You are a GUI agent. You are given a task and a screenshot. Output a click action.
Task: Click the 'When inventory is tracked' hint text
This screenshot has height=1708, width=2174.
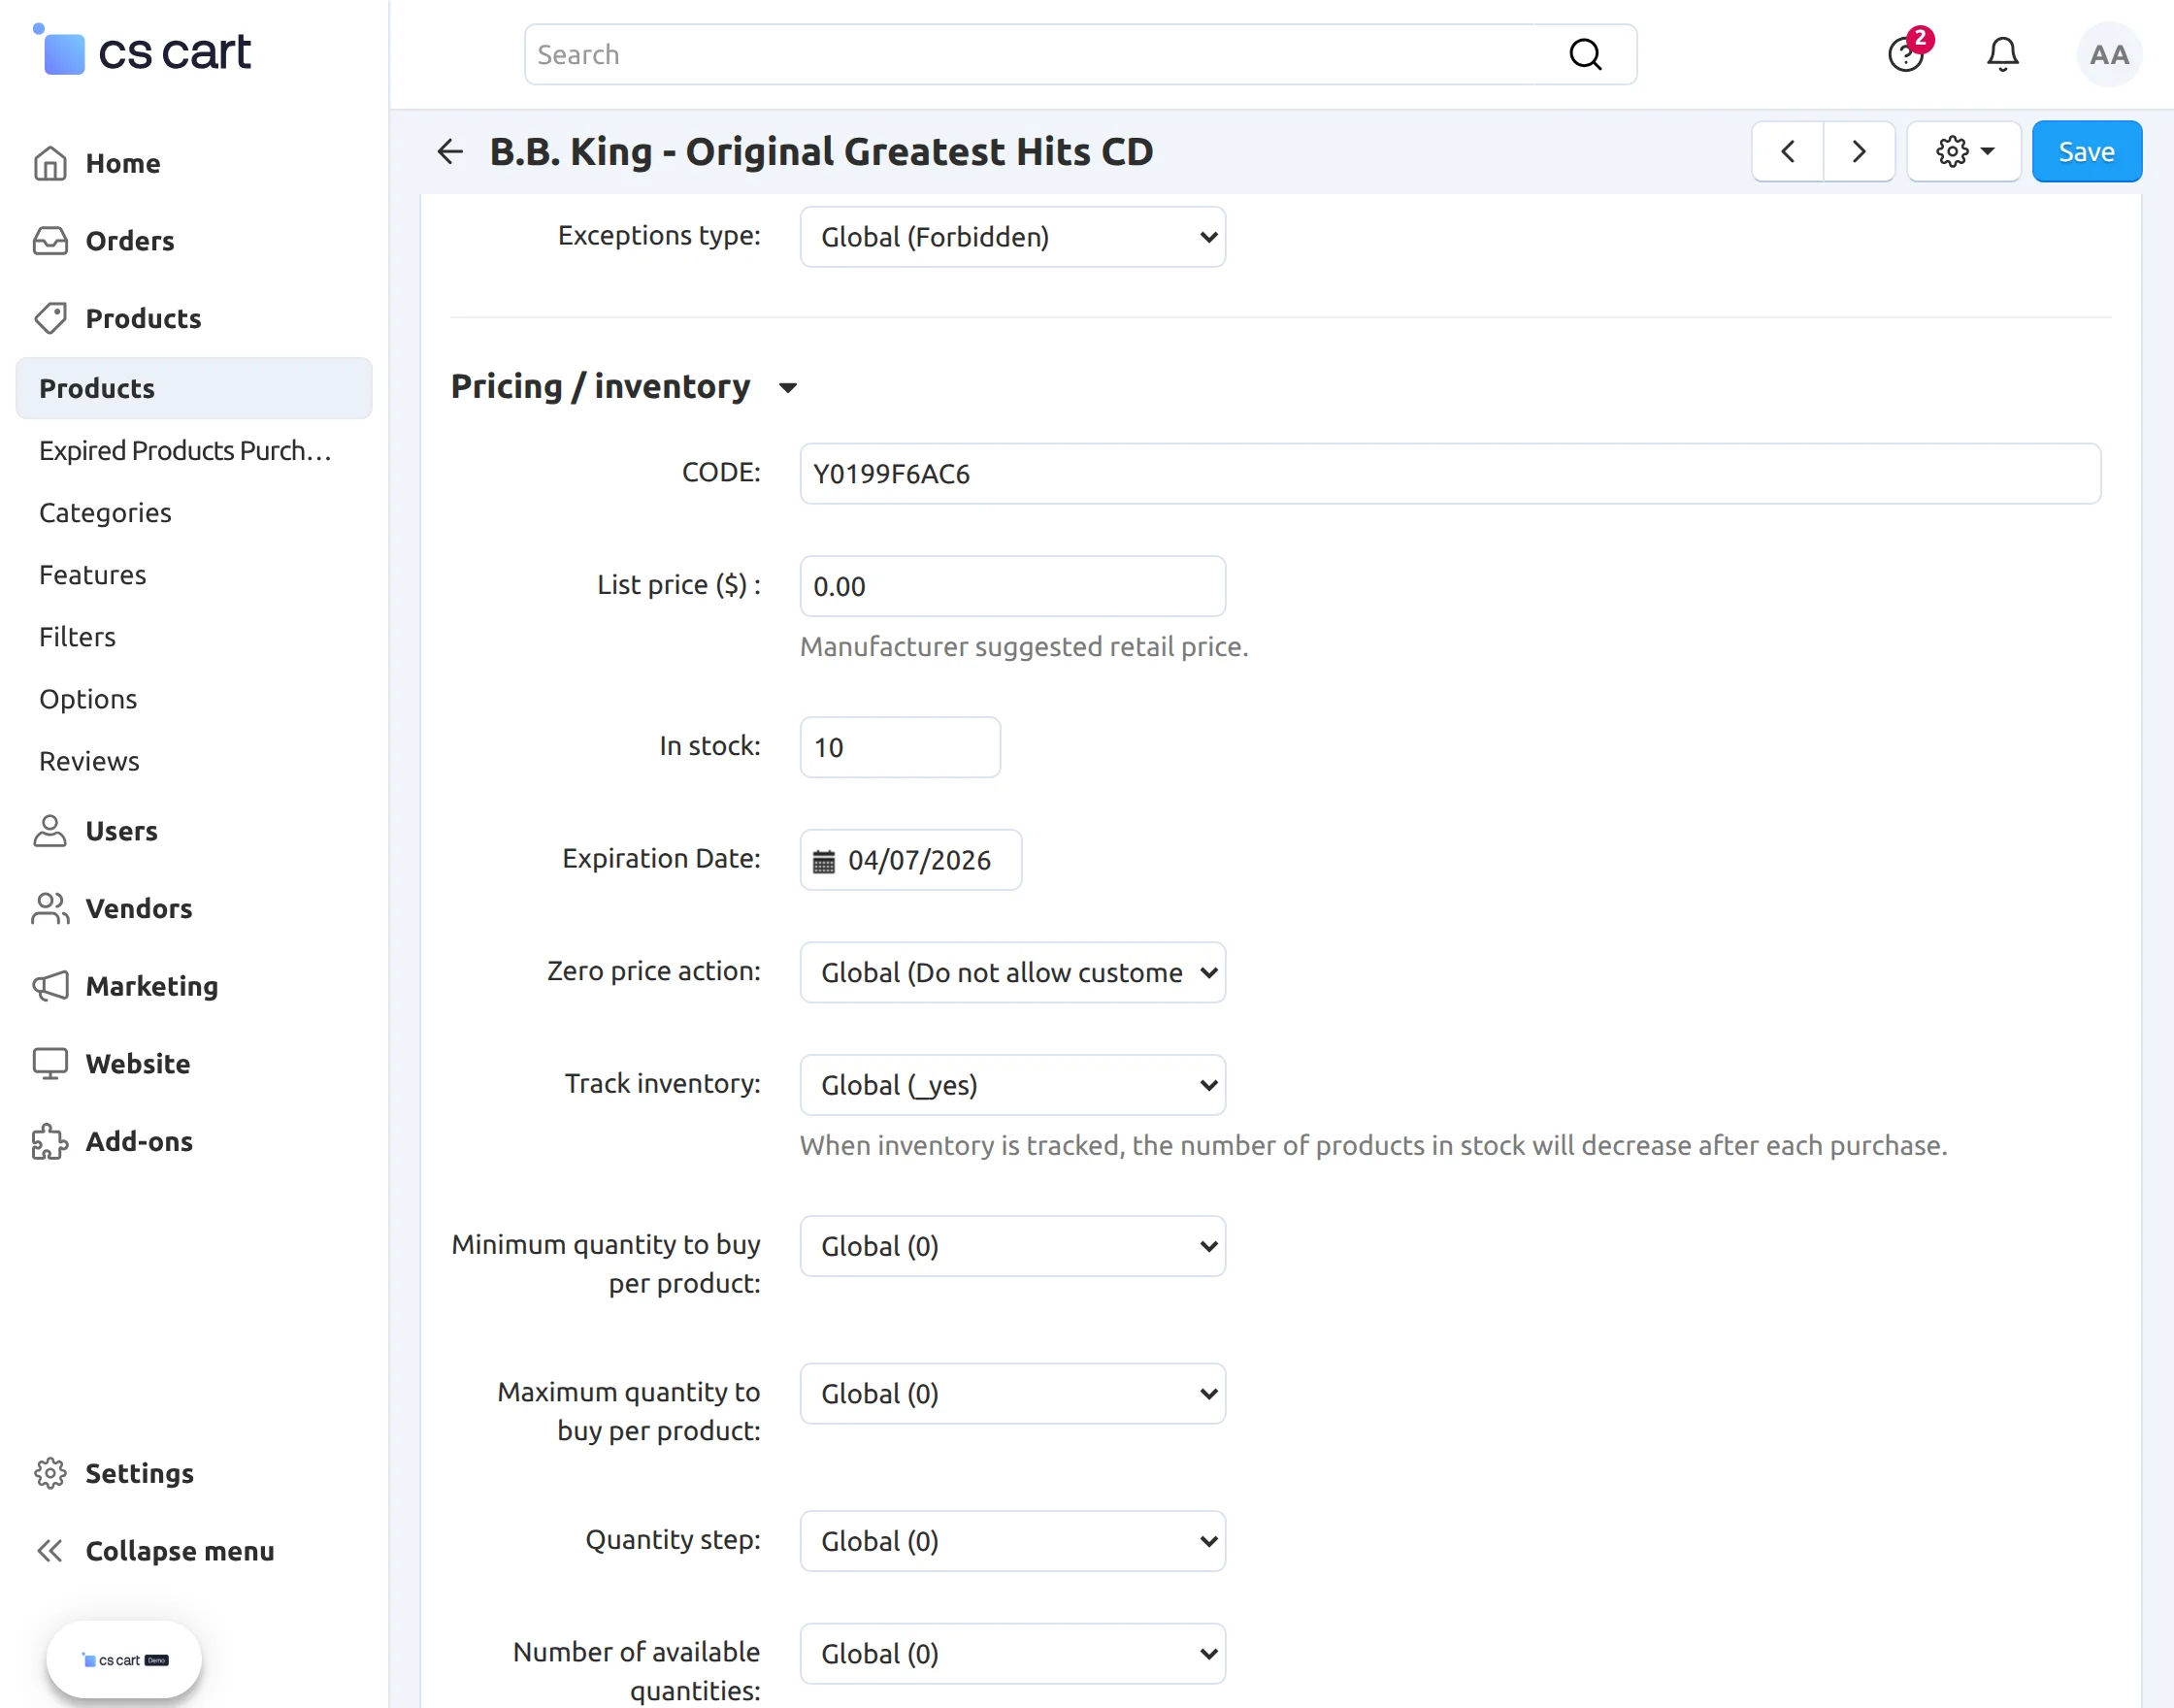(1373, 1146)
